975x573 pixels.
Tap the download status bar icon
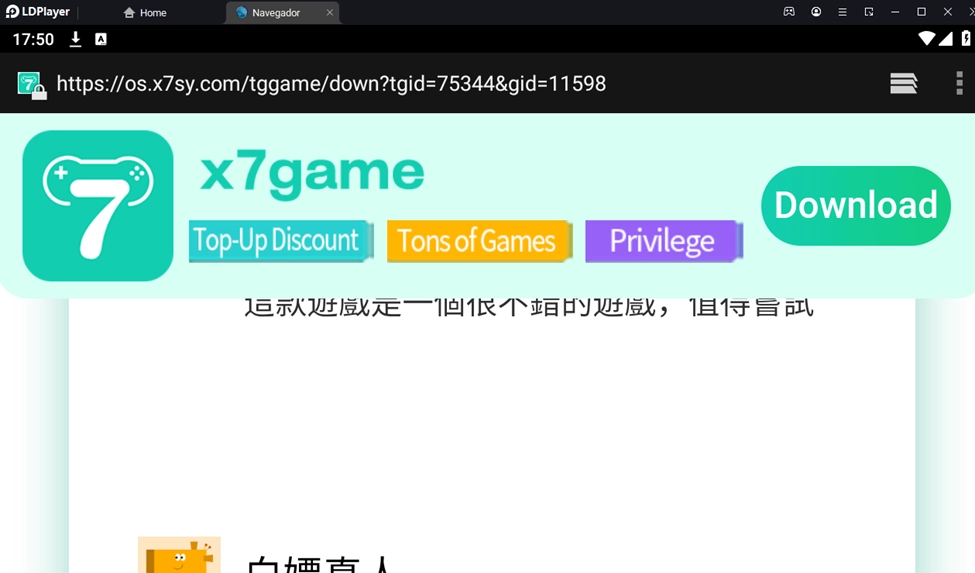(75, 39)
